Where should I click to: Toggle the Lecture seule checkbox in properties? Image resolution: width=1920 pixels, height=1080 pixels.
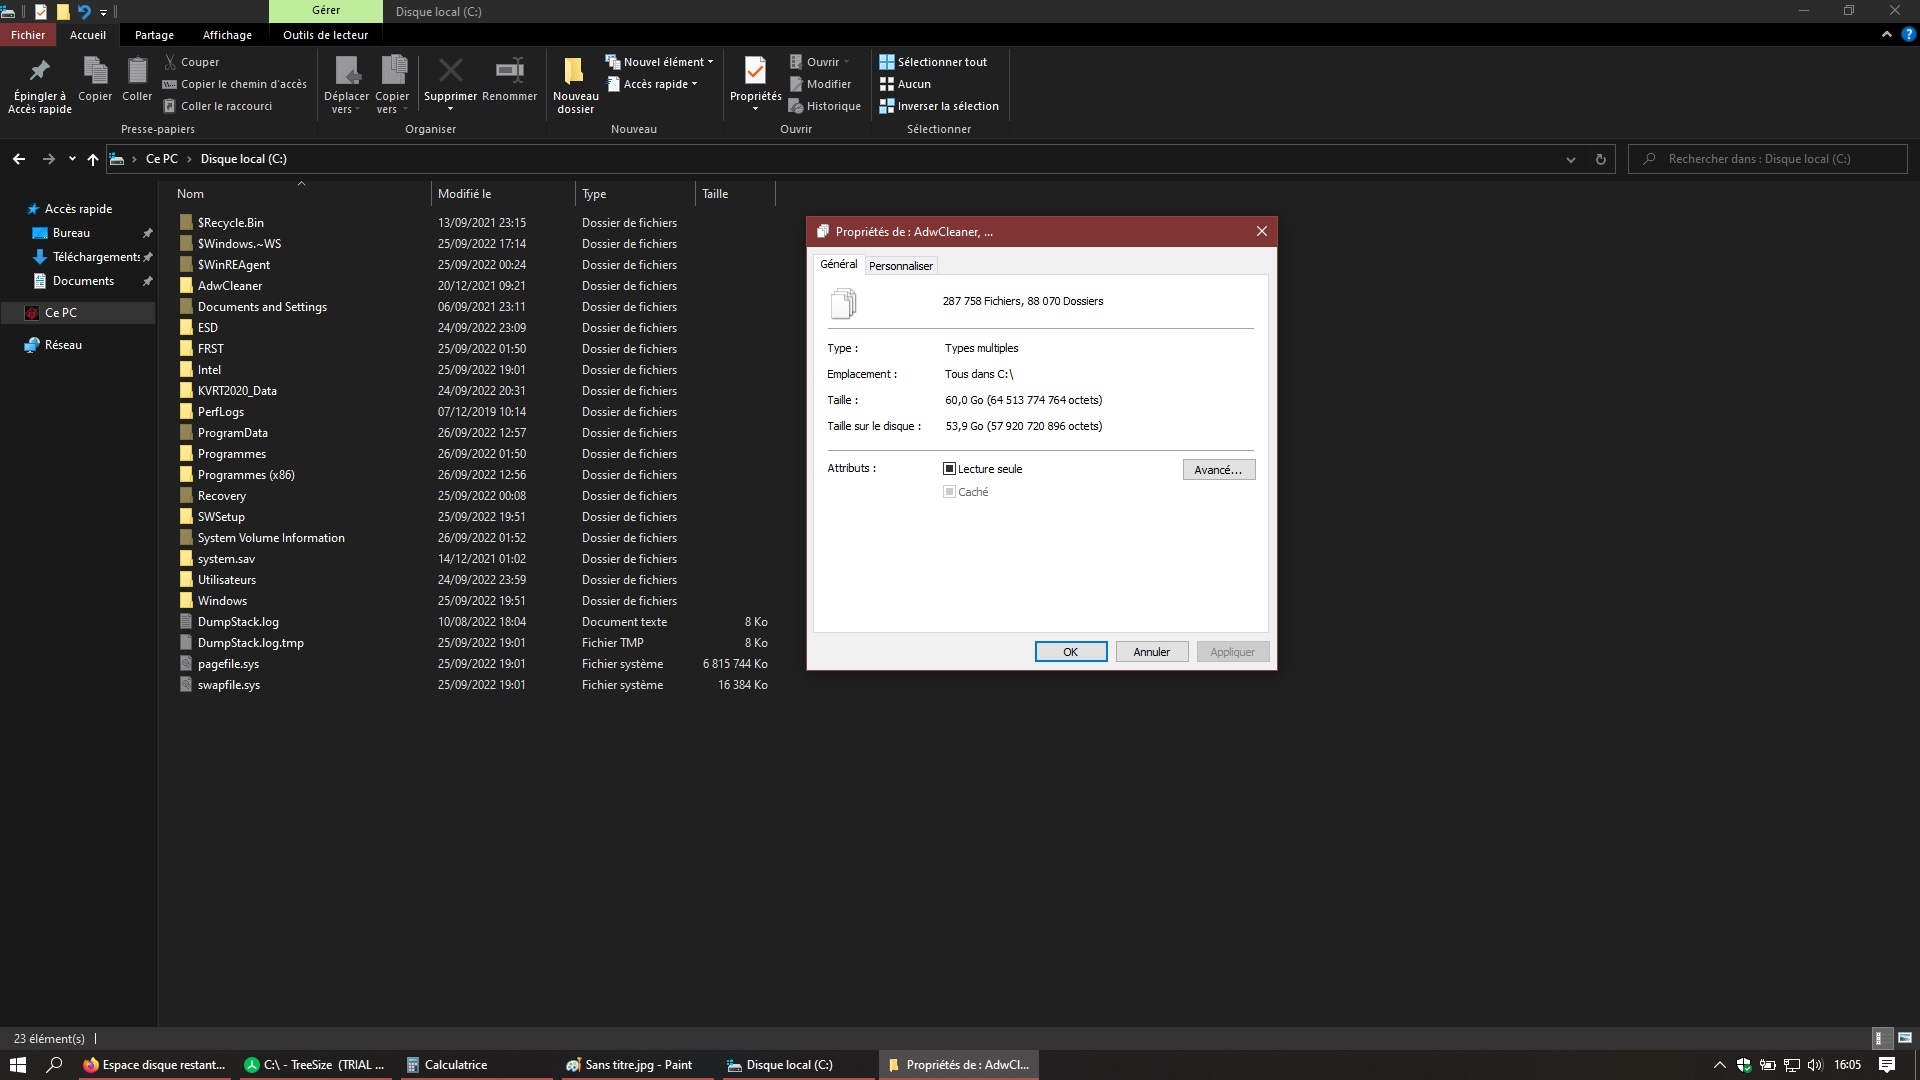(x=949, y=468)
